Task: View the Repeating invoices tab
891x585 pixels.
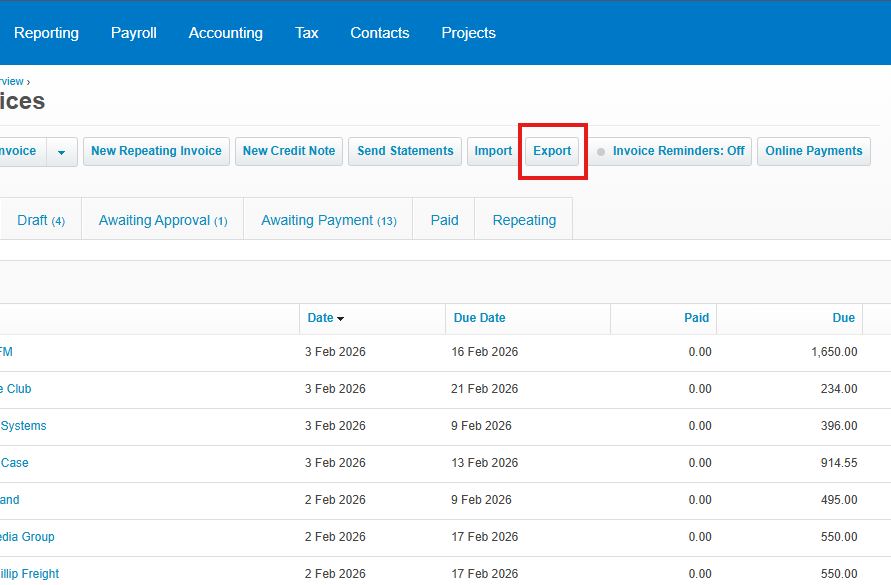Action: point(523,219)
